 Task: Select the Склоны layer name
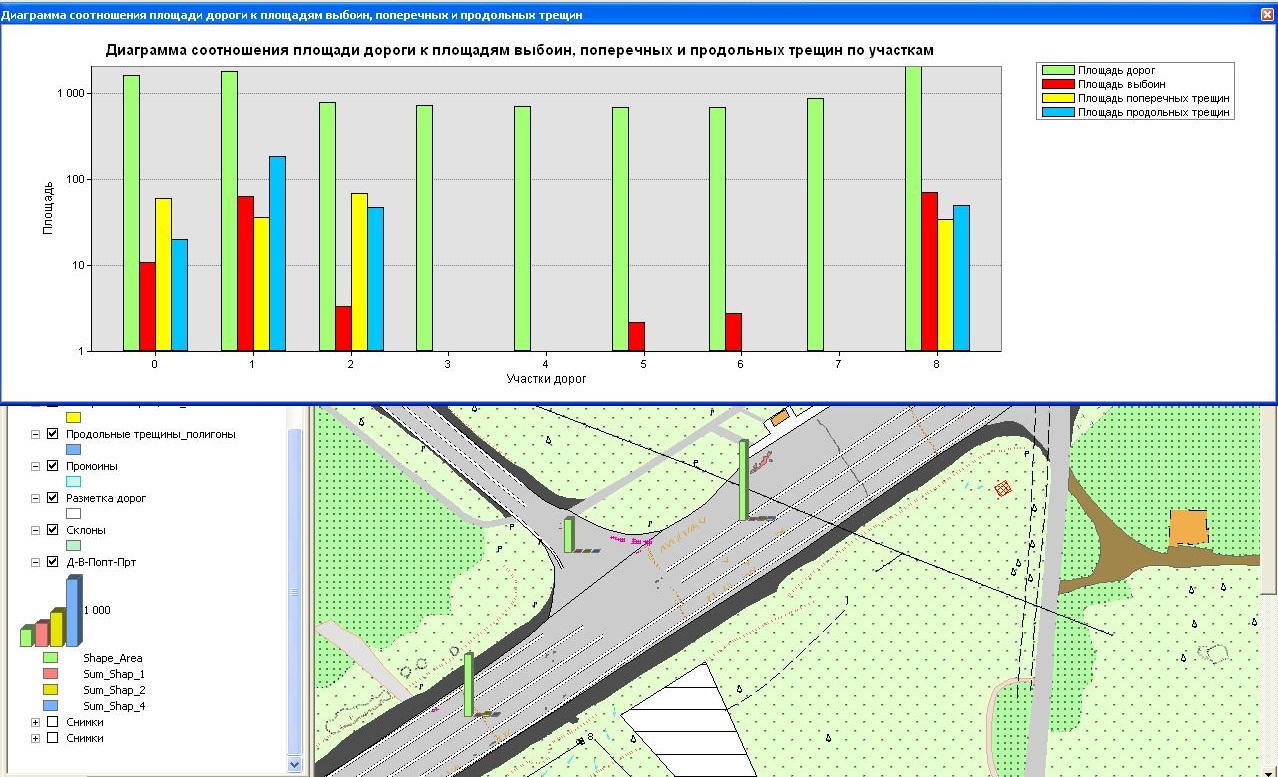pos(86,530)
